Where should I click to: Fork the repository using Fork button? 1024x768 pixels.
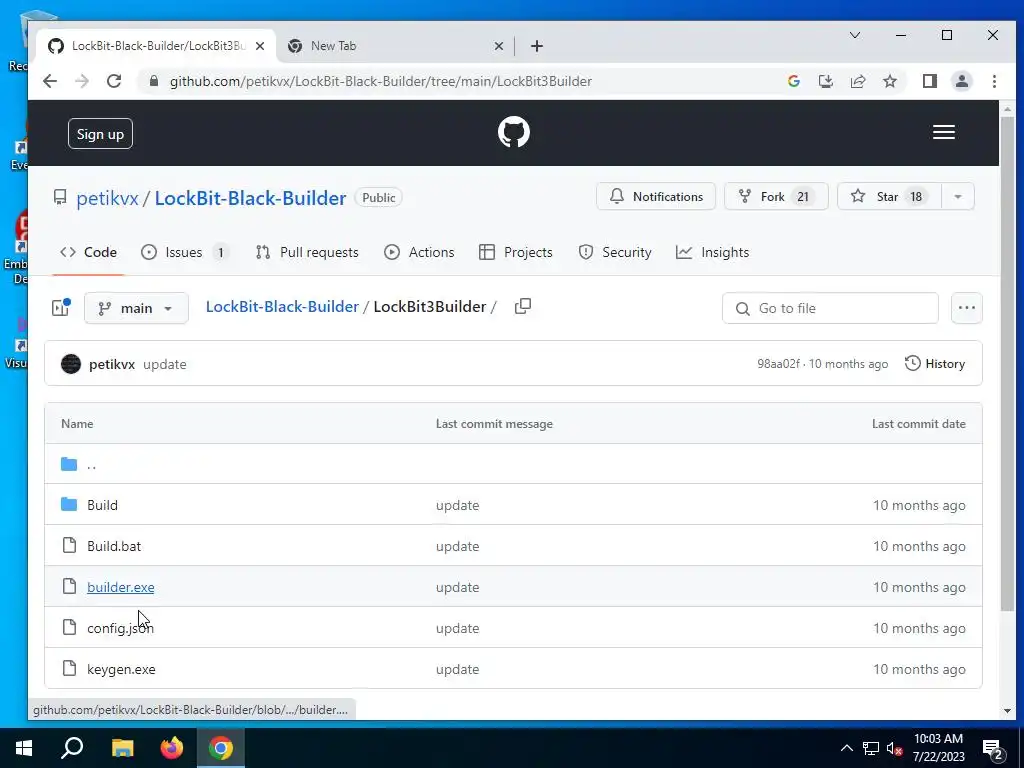click(776, 197)
